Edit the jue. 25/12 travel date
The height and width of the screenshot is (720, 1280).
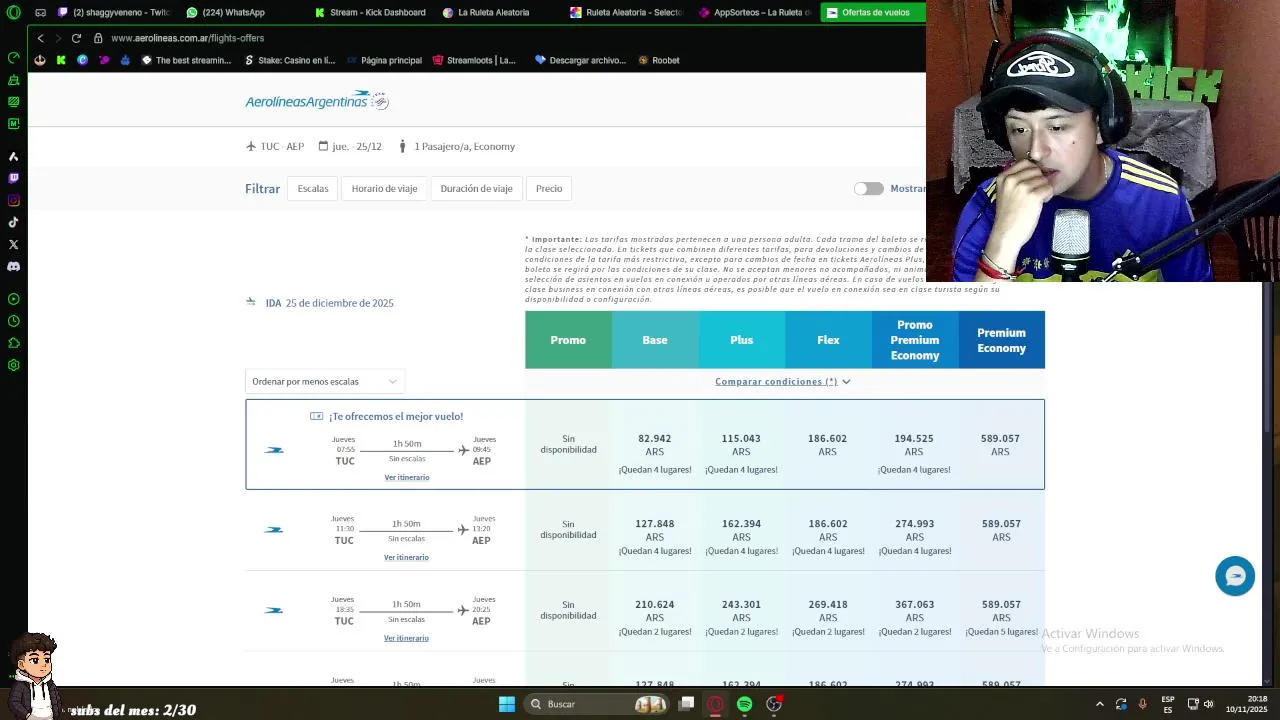[350, 146]
